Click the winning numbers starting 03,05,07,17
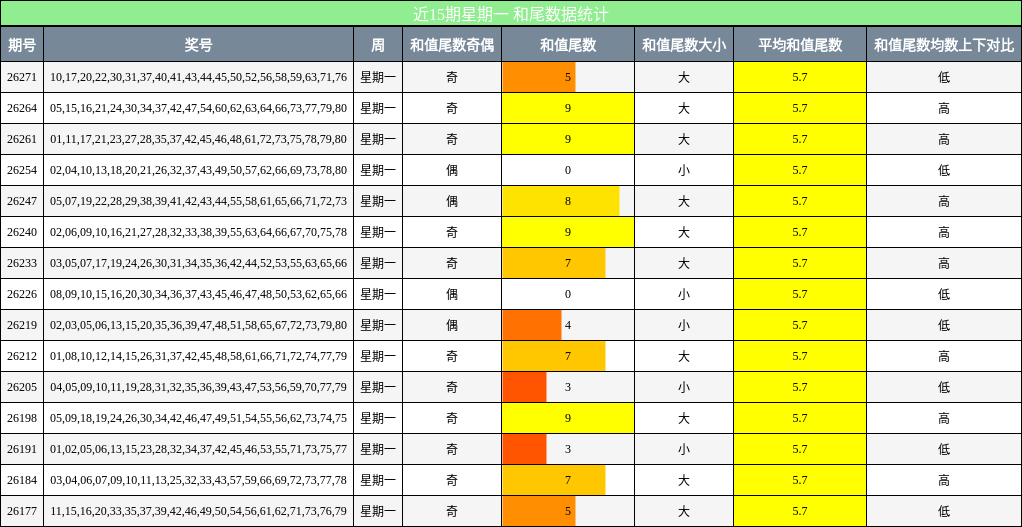Image resolution: width=1022 pixels, height=527 pixels. [x=198, y=263]
